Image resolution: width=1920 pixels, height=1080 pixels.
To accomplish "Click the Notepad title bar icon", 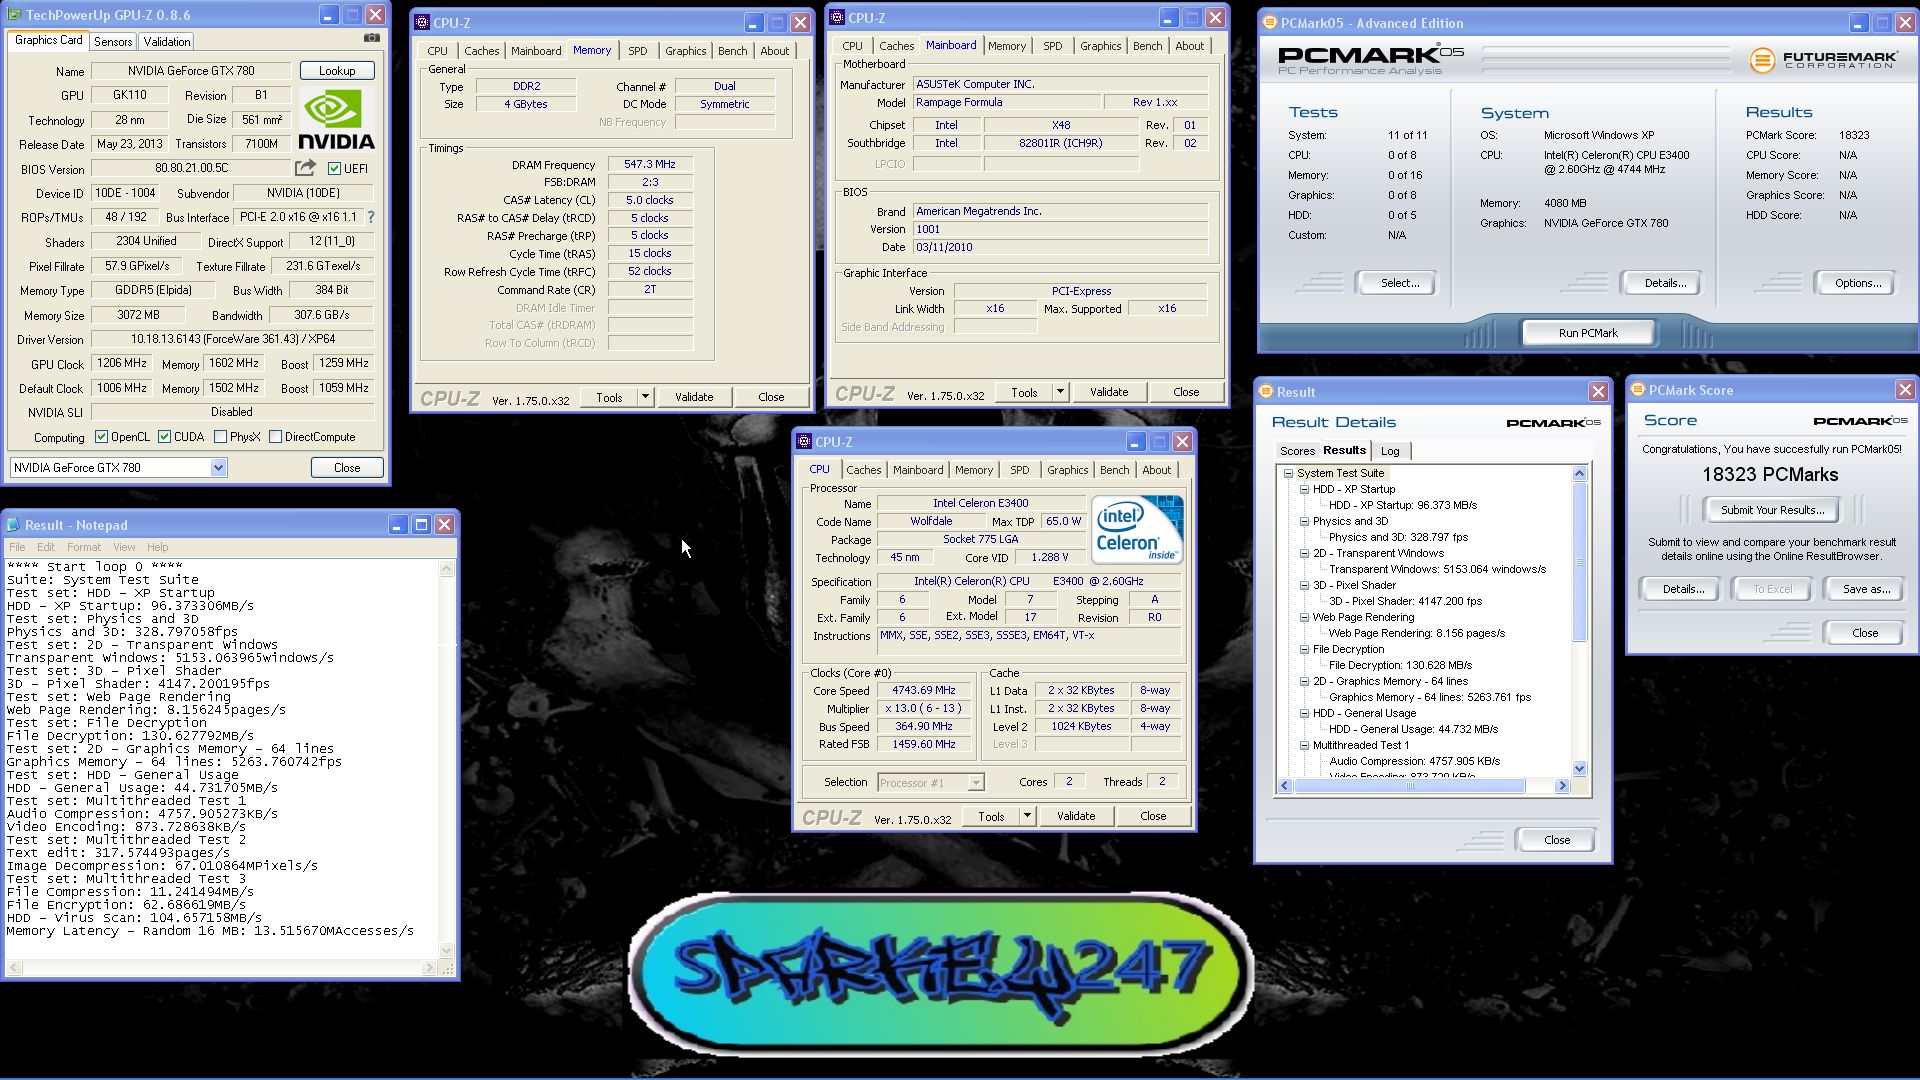I will 13,525.
